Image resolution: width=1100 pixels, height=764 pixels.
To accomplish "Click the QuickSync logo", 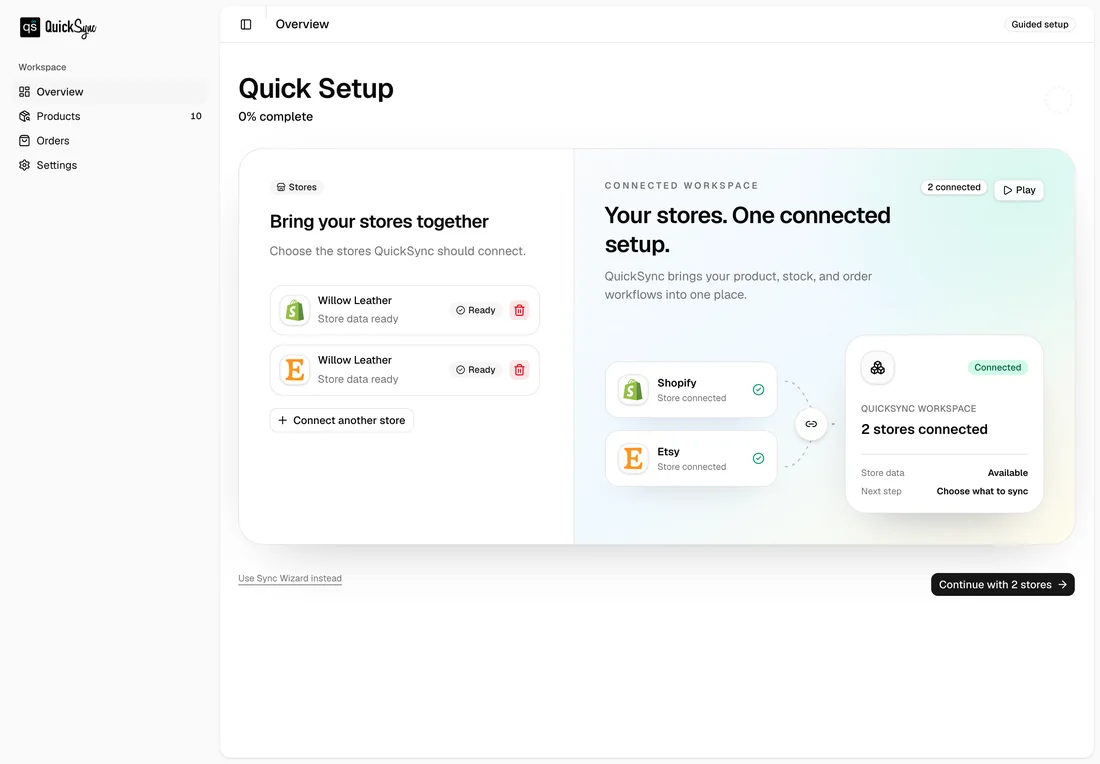I will (x=58, y=27).
